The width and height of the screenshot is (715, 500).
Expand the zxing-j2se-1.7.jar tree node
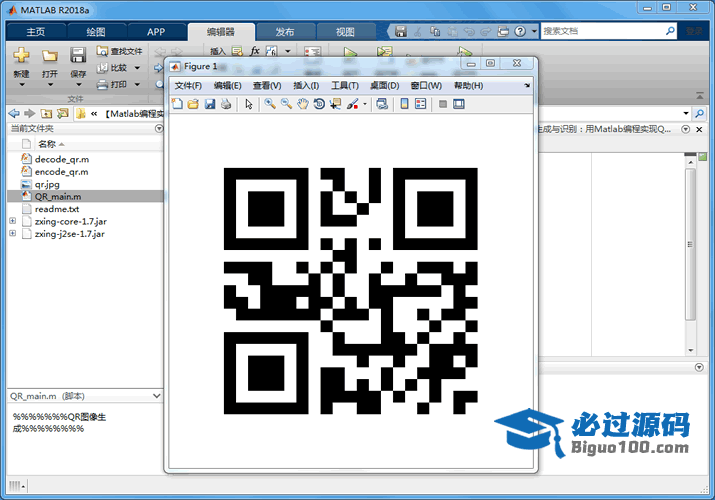(x=12, y=233)
